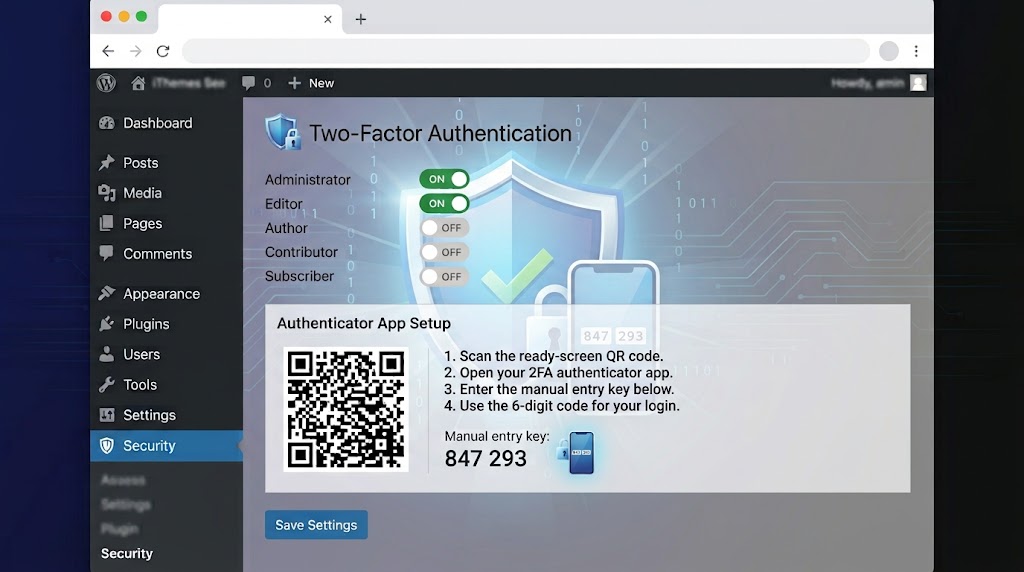The image size is (1024, 572).
Task: Click the Pages icon in sidebar
Action: coord(106,223)
